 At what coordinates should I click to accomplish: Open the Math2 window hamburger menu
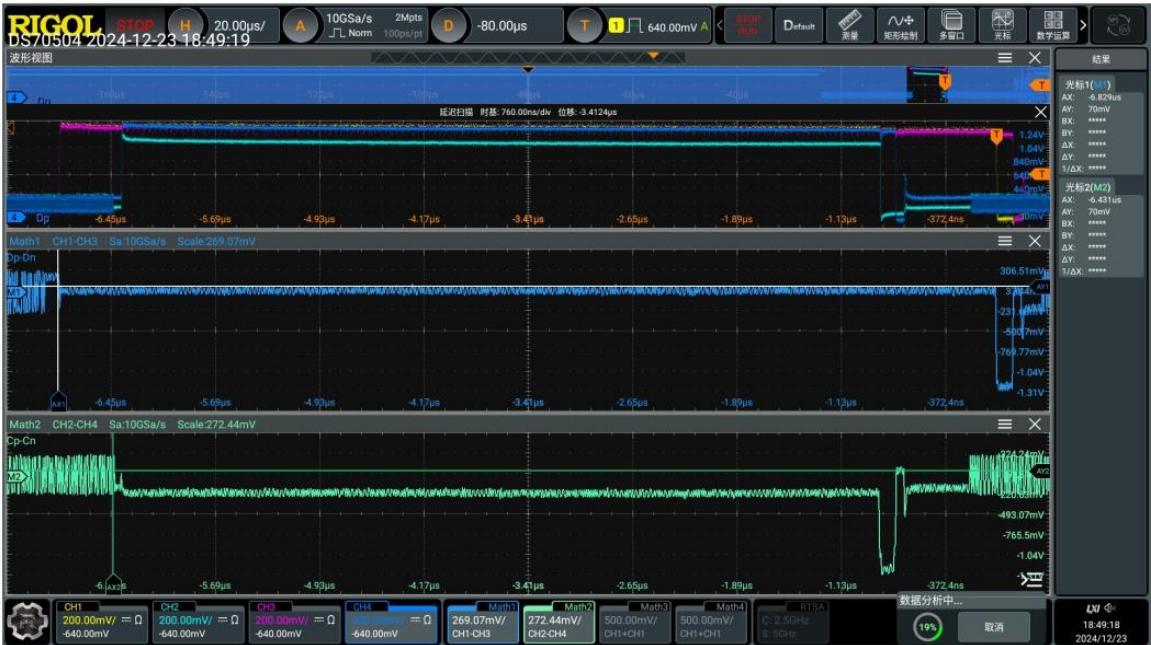pyautogui.click(x=1005, y=424)
